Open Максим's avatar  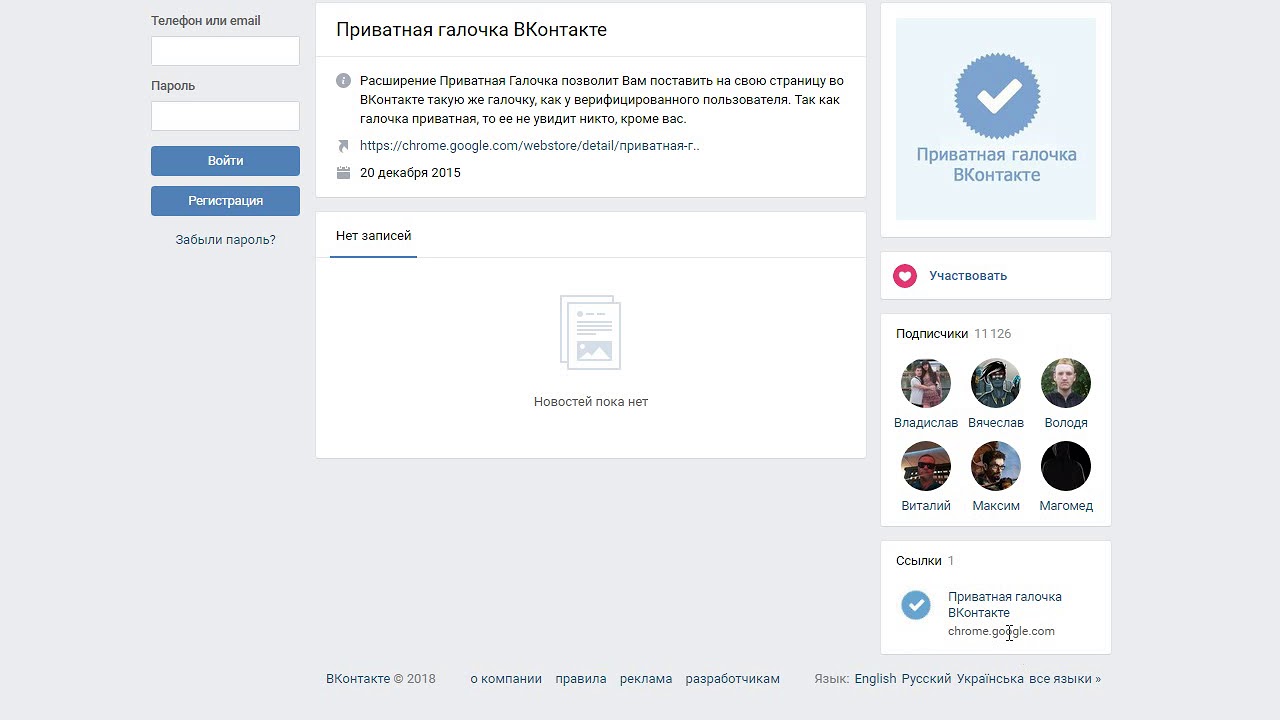click(996, 466)
